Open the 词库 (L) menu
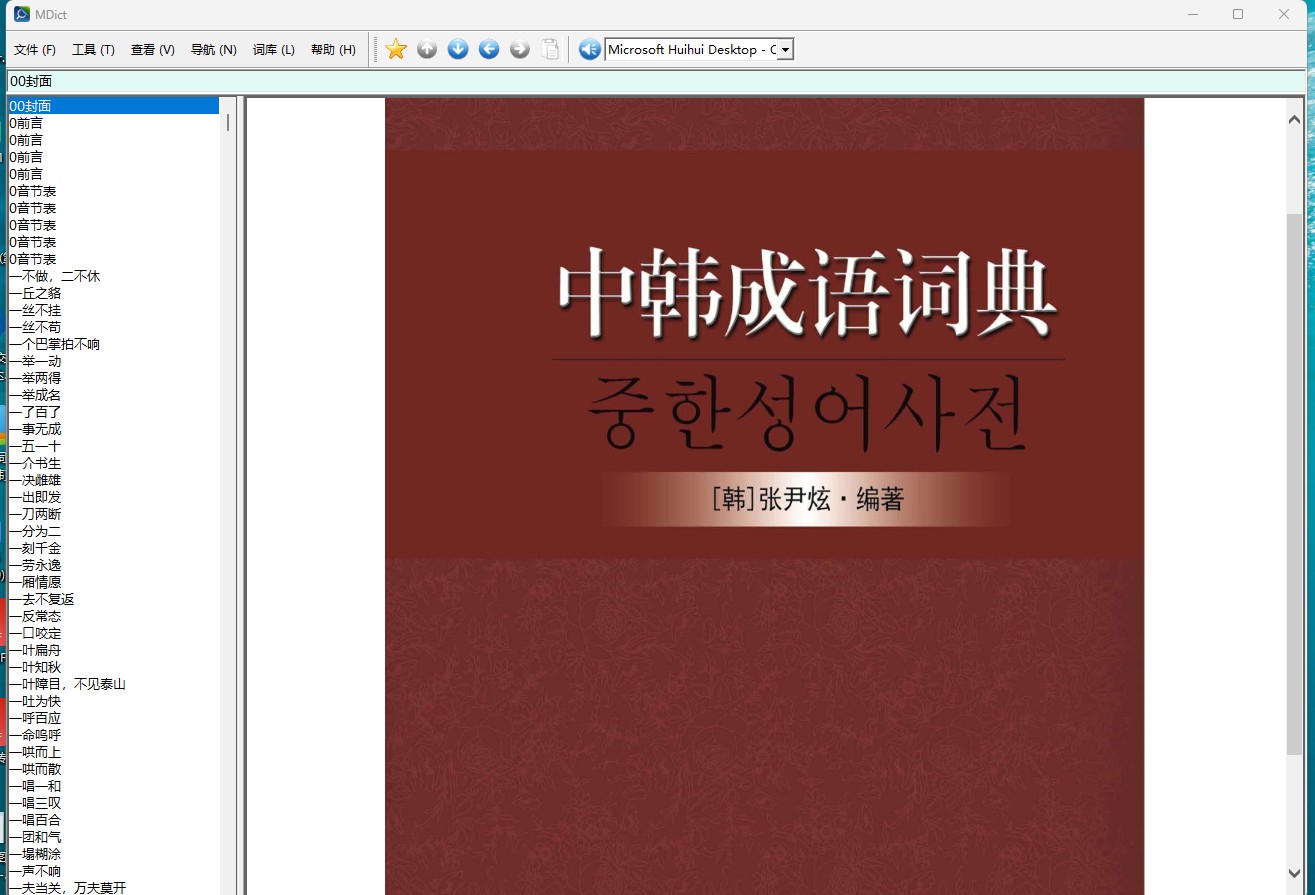The height and width of the screenshot is (895, 1315). coord(274,50)
